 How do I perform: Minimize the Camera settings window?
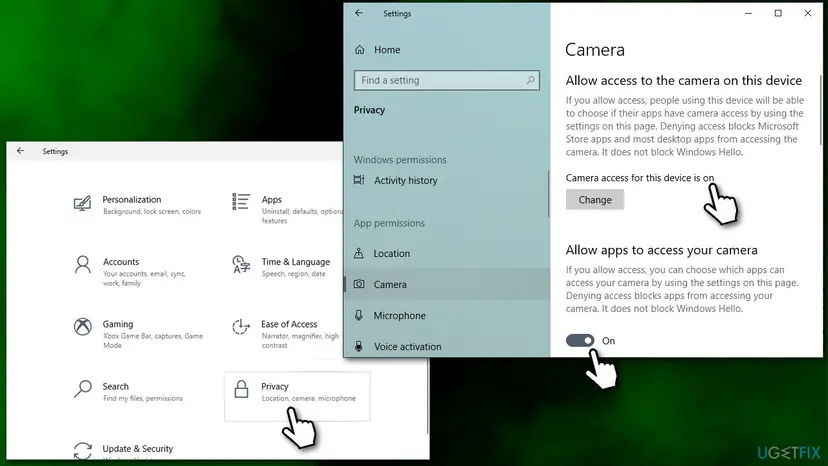tap(748, 13)
